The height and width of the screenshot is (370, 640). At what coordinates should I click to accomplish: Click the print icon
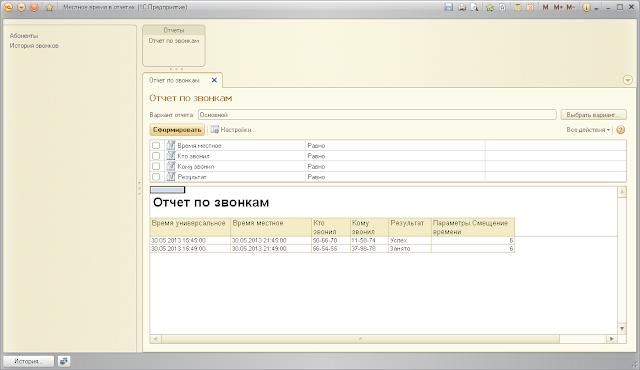click(462, 7)
